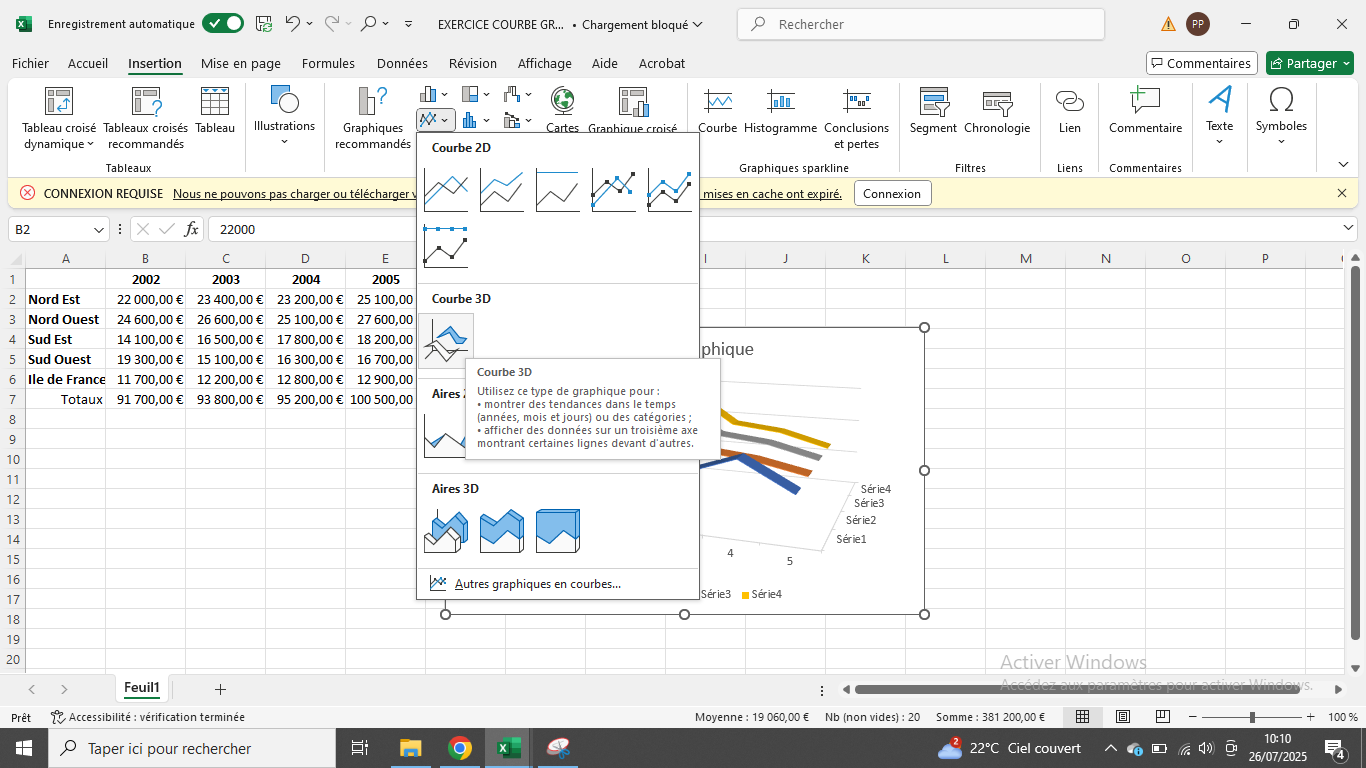This screenshot has width=1366, height=768.
Task: Toggle Enregistrement automatique switch
Action: tap(222, 23)
